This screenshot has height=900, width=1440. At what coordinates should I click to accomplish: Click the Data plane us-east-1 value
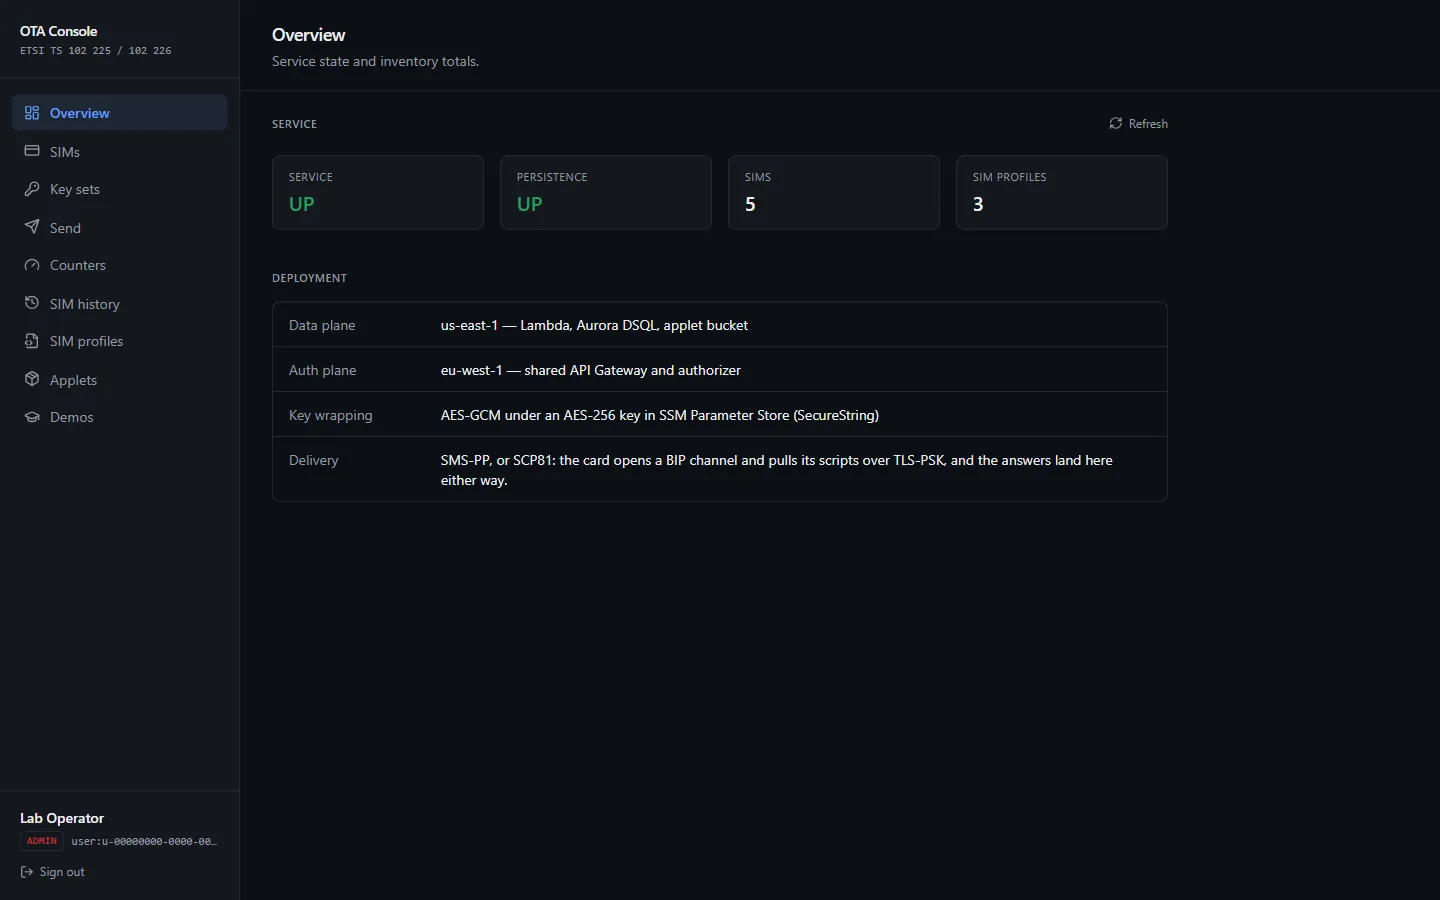coord(594,325)
